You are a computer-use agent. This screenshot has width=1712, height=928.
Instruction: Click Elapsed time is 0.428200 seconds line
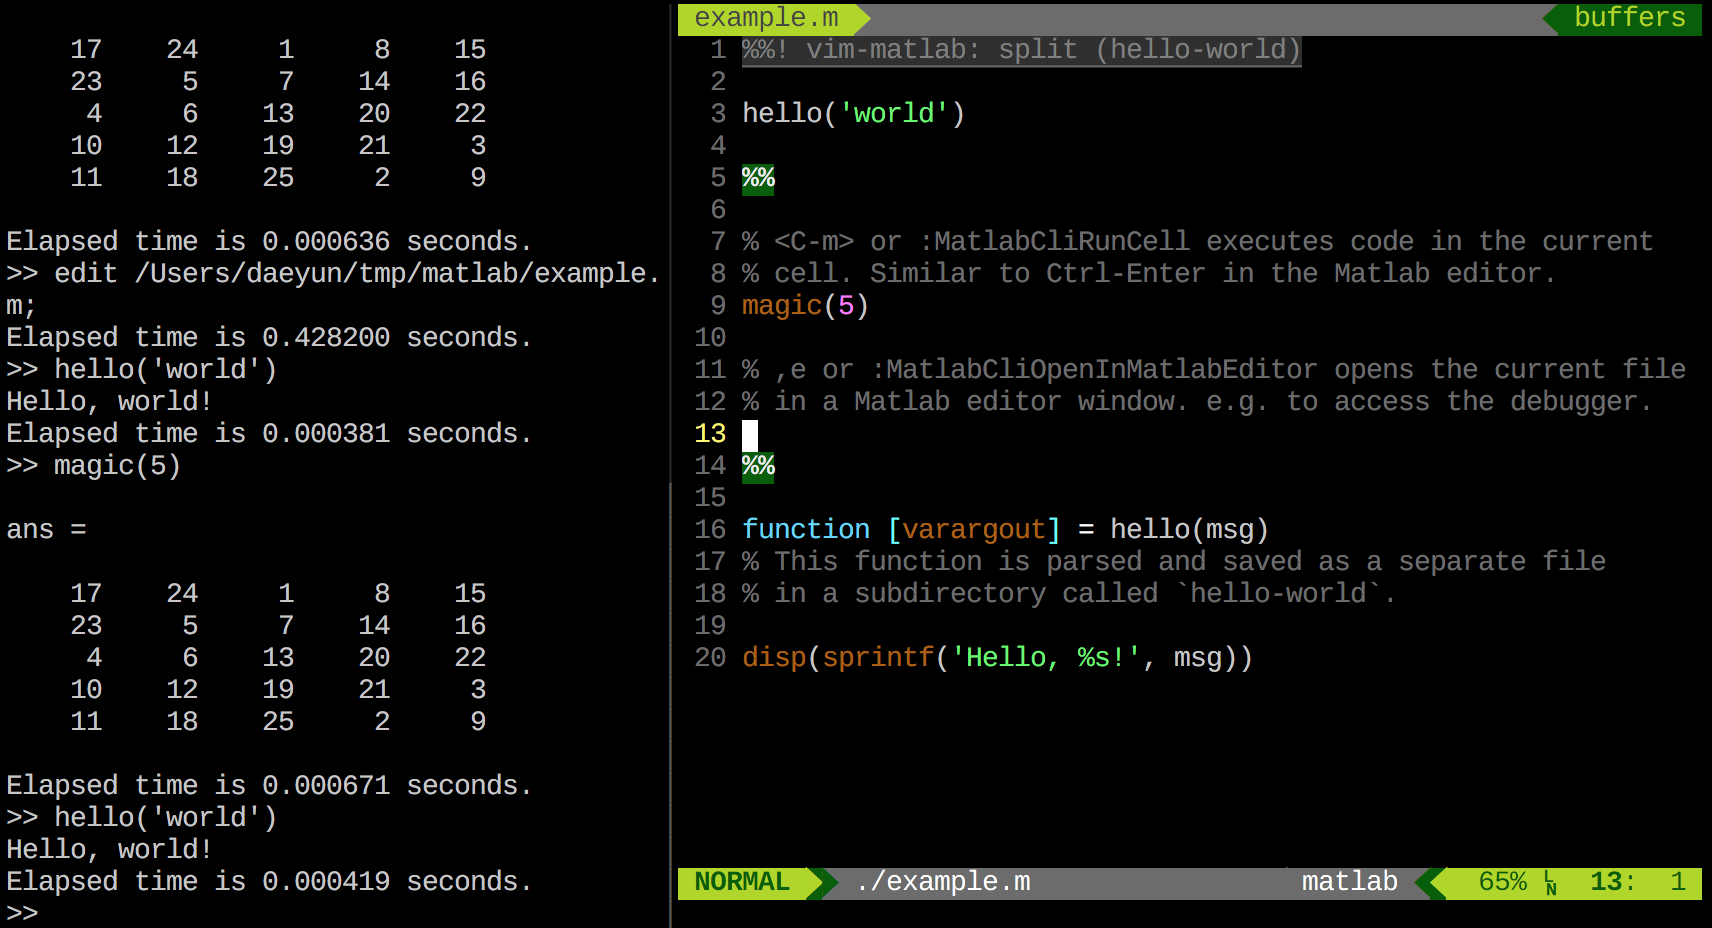tap(270, 338)
